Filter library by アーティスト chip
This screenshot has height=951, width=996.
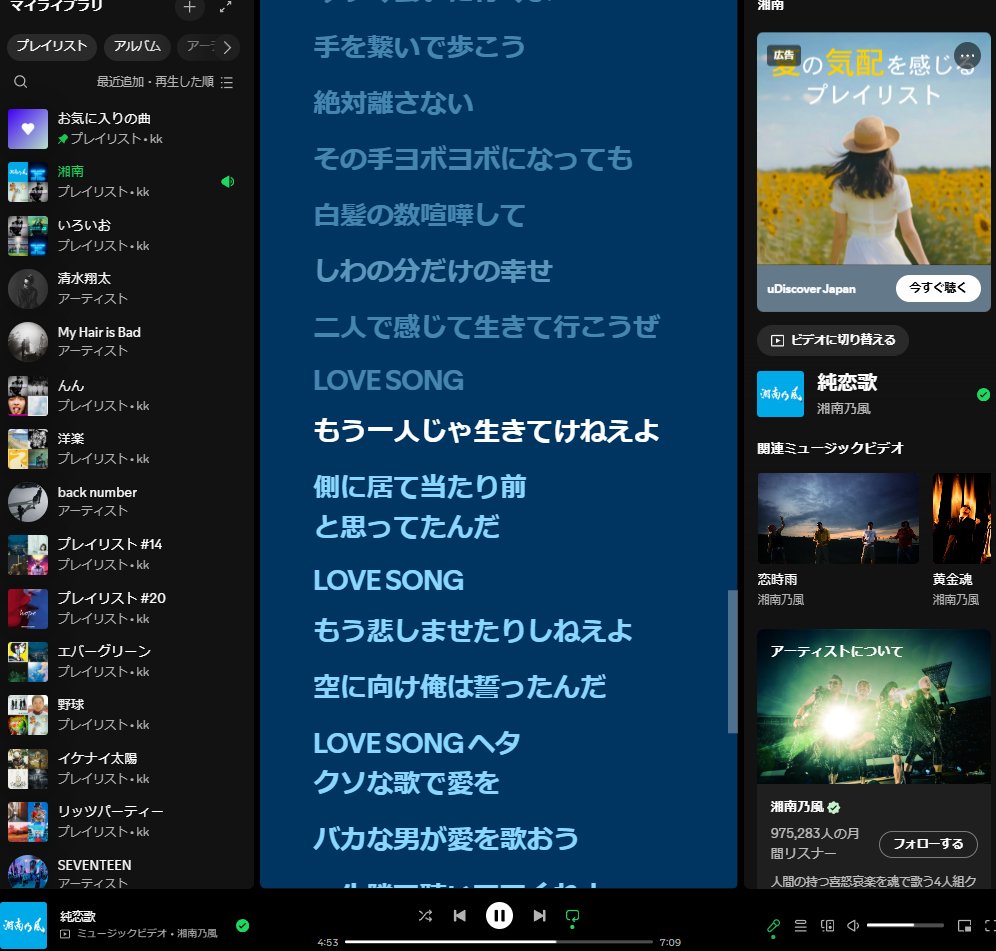[198, 46]
